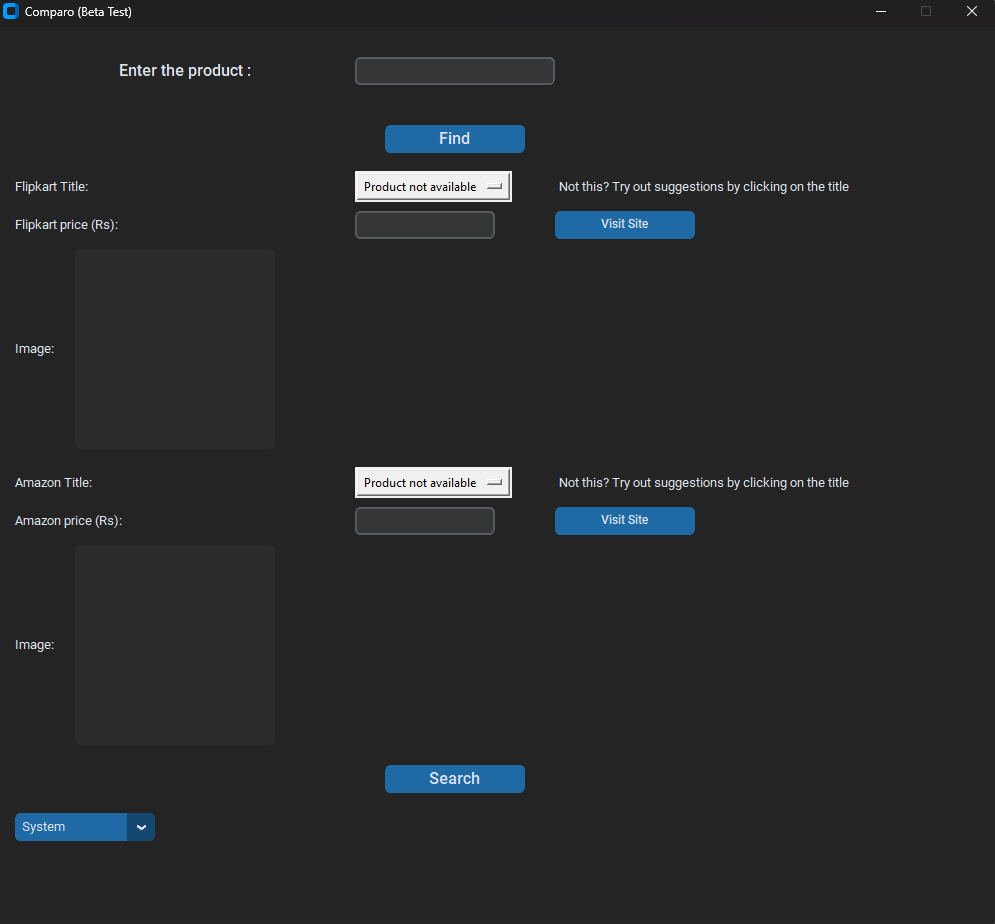Click the 'Enter the product :' label
The height and width of the screenshot is (924, 995).
pos(185,71)
